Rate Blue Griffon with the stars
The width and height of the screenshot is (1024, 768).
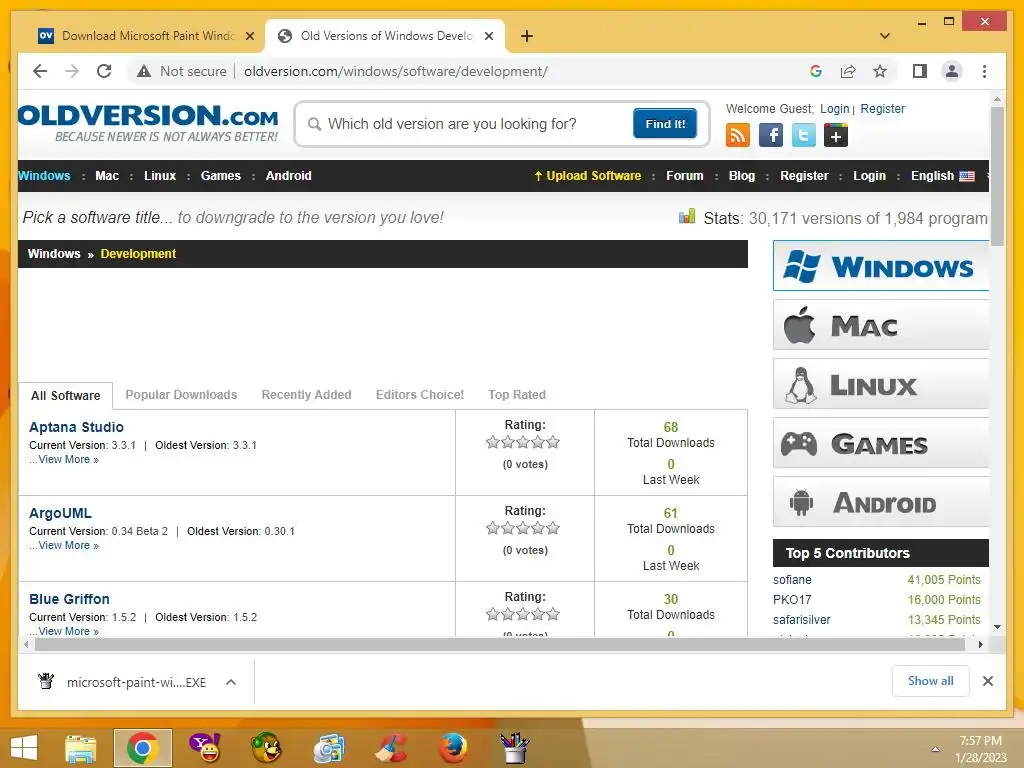click(x=523, y=615)
